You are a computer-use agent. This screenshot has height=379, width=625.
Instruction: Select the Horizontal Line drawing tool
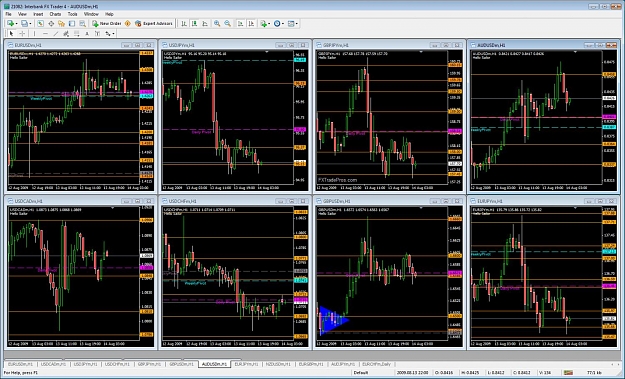[x=45, y=33]
